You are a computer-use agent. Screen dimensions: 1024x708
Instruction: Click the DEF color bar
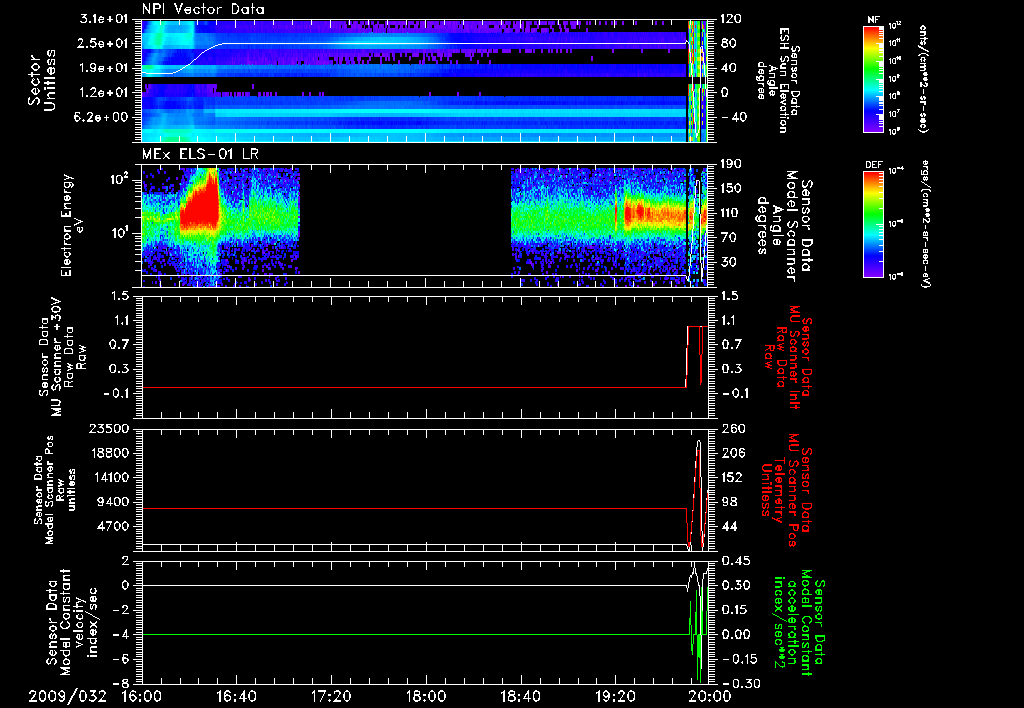tap(873, 224)
